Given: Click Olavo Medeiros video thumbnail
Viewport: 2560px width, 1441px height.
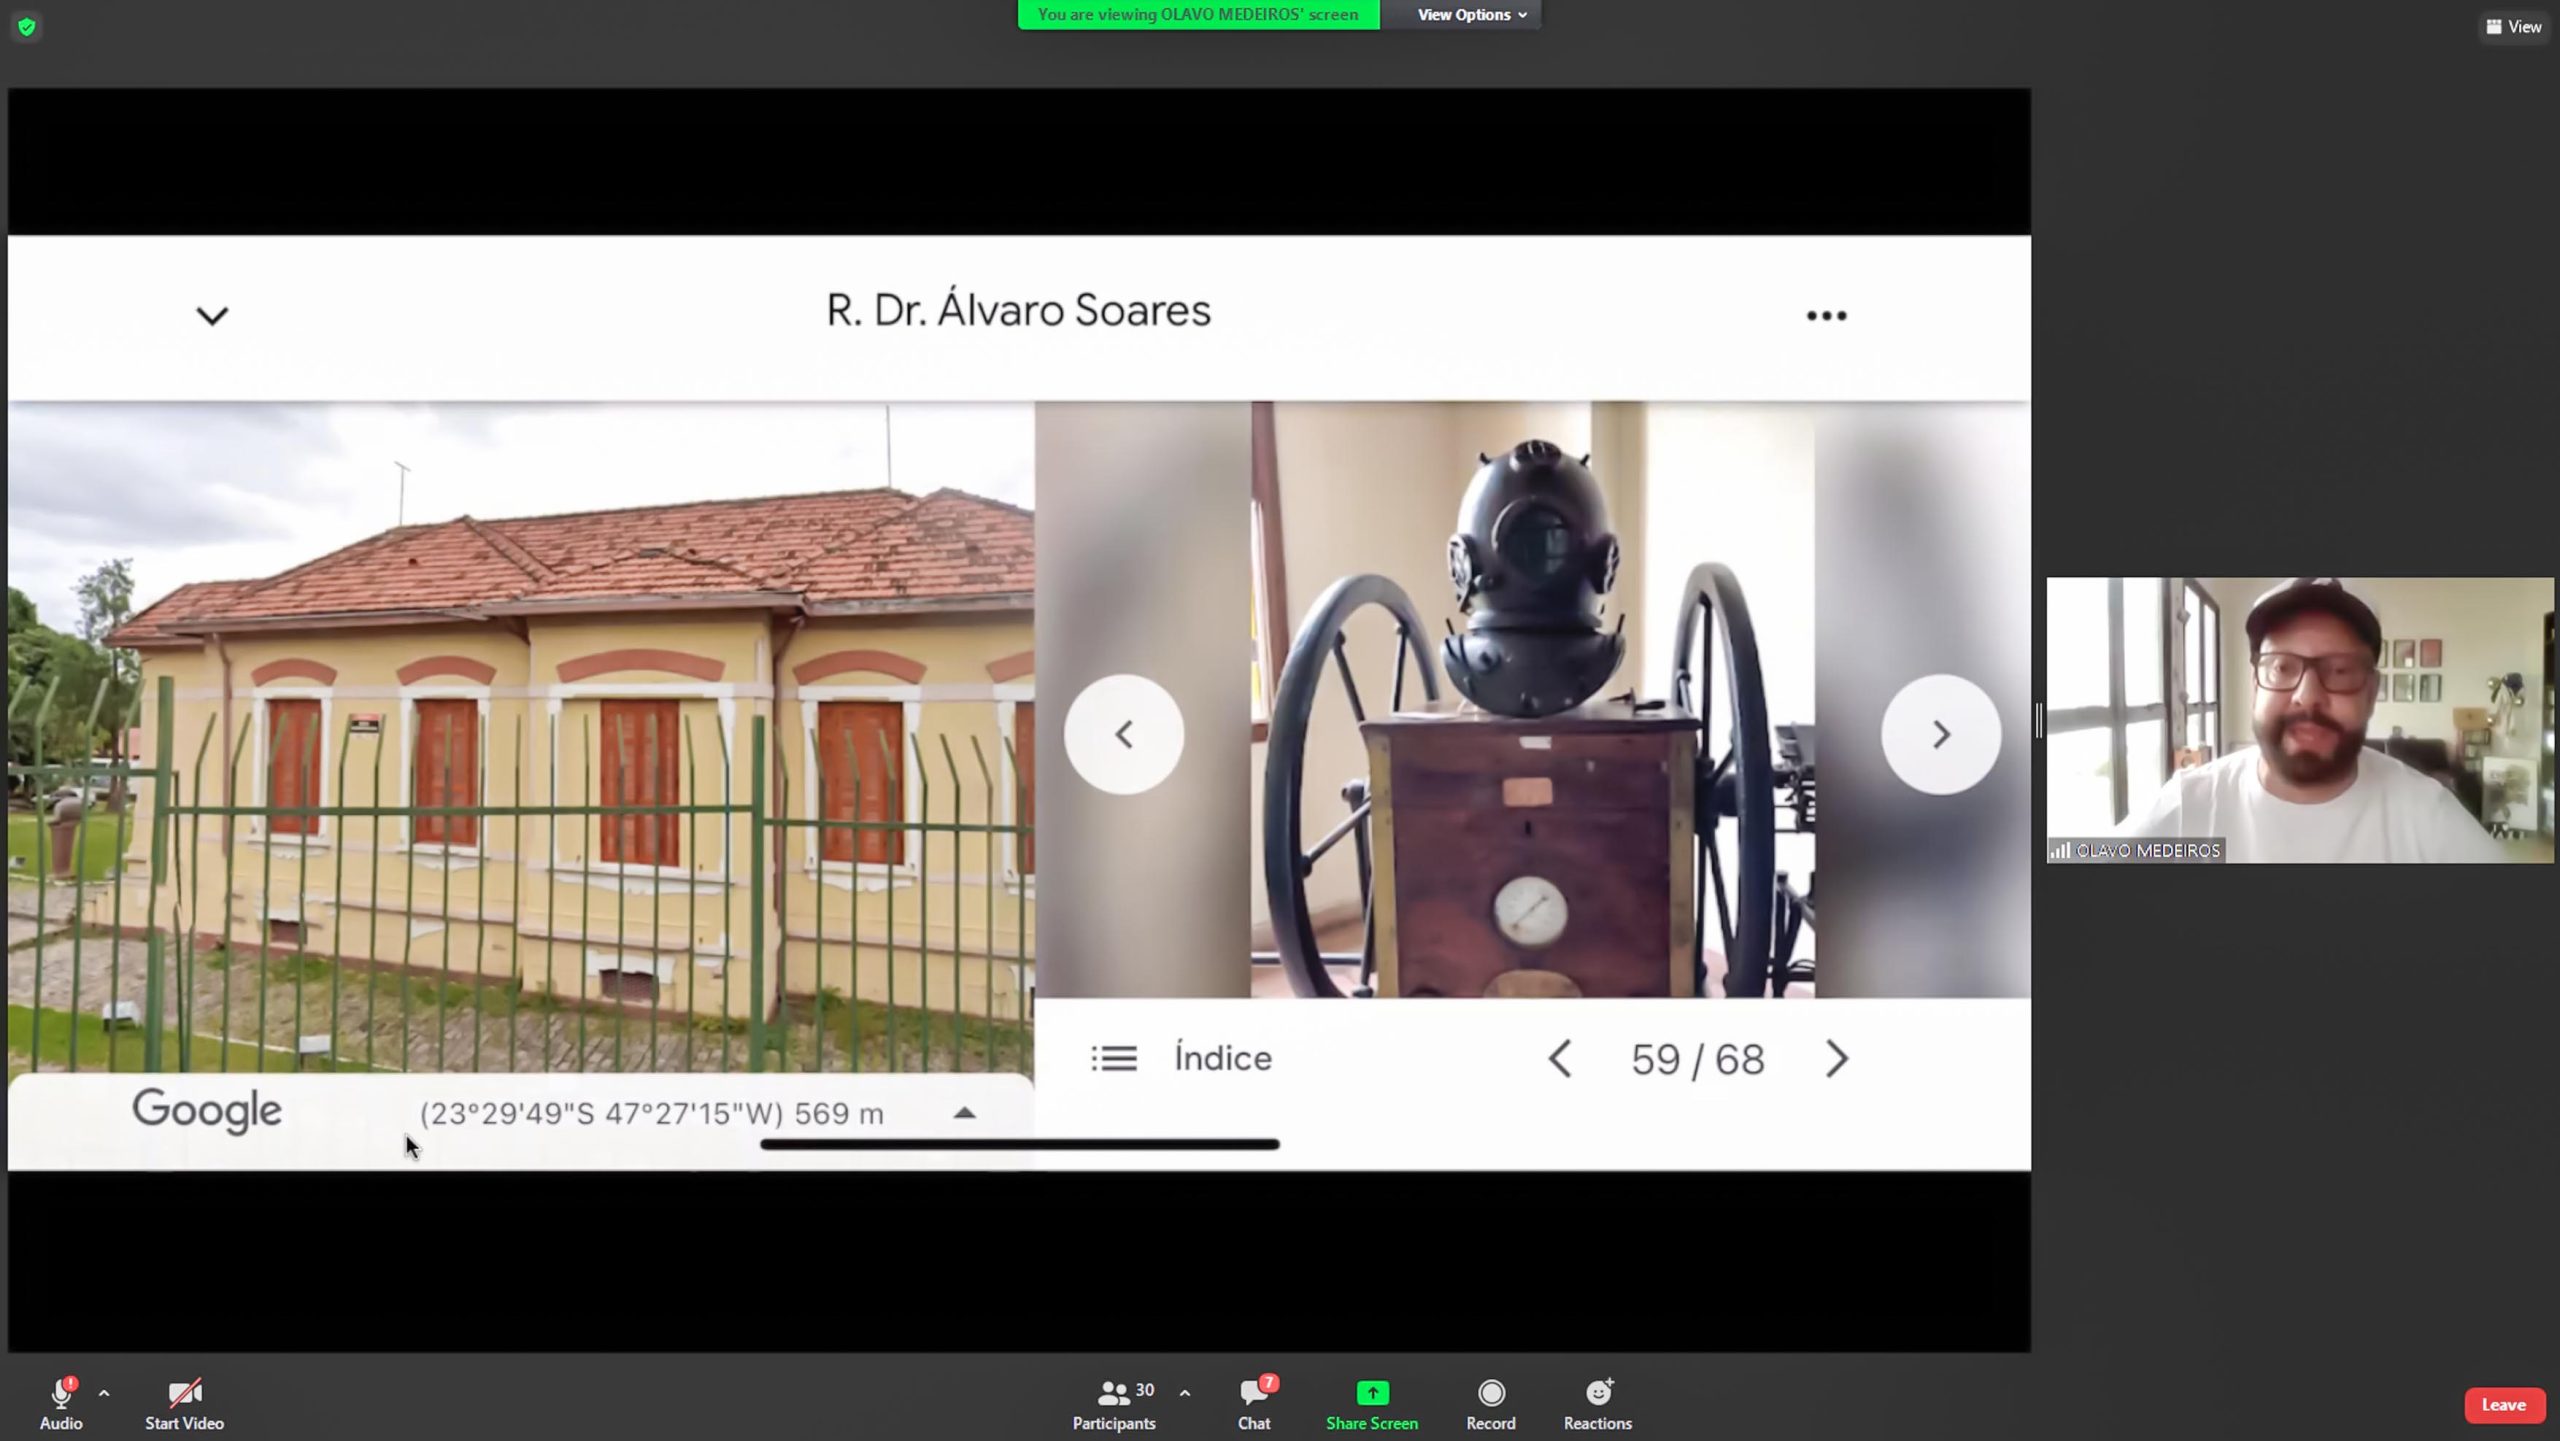Looking at the screenshot, I should coord(2300,720).
